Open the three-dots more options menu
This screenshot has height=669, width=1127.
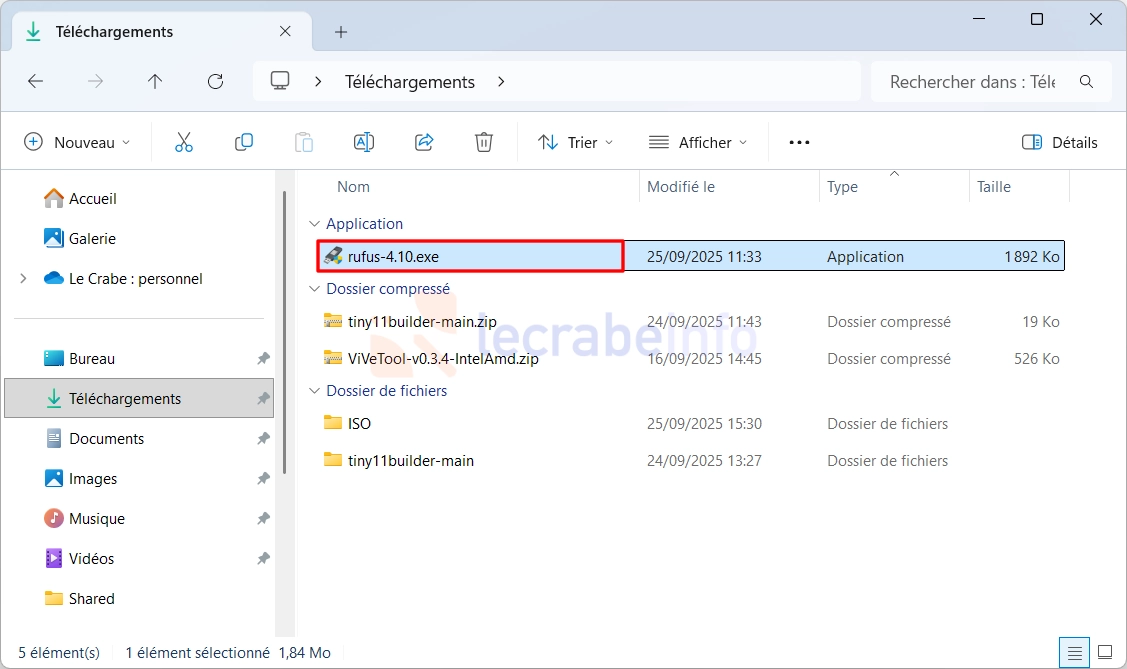pyautogui.click(x=799, y=142)
